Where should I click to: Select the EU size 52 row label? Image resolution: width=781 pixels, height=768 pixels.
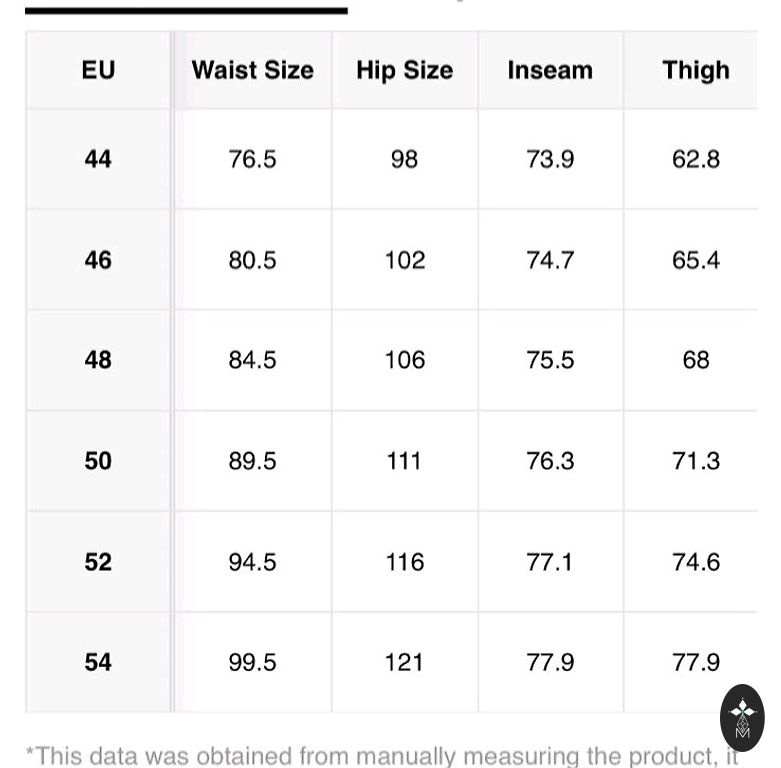point(98,562)
